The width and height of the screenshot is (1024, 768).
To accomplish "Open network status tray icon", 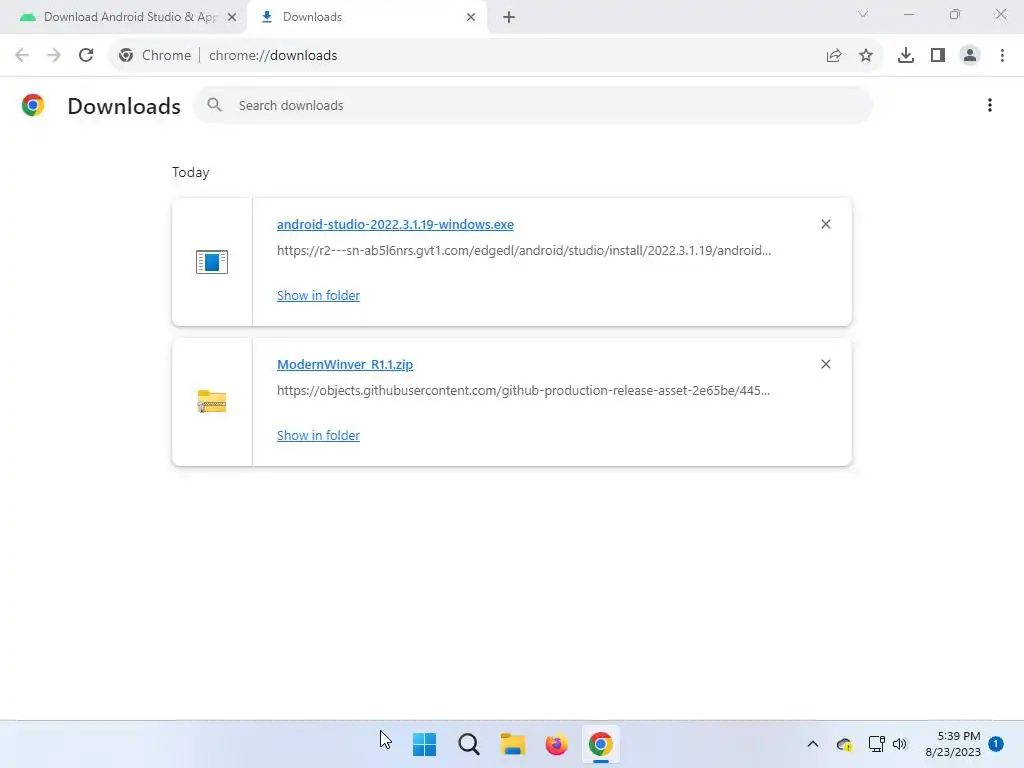I will tap(876, 744).
